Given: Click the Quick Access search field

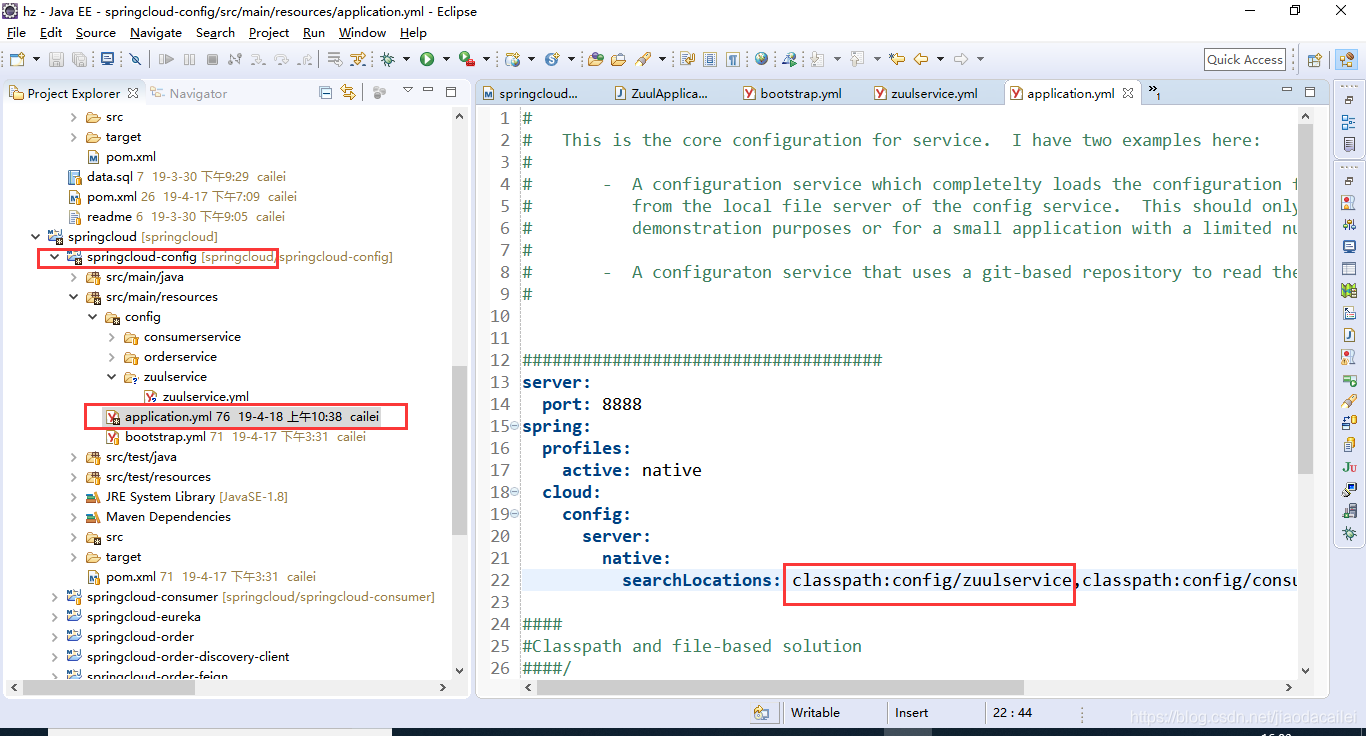Looking at the screenshot, I should click(1245, 59).
